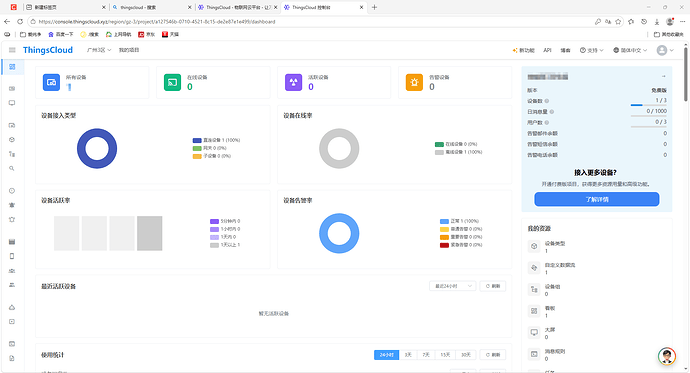The height and width of the screenshot is (373, 690).
Task: Toggle 正常 legend in alarm rate chart
Action: coord(459,221)
